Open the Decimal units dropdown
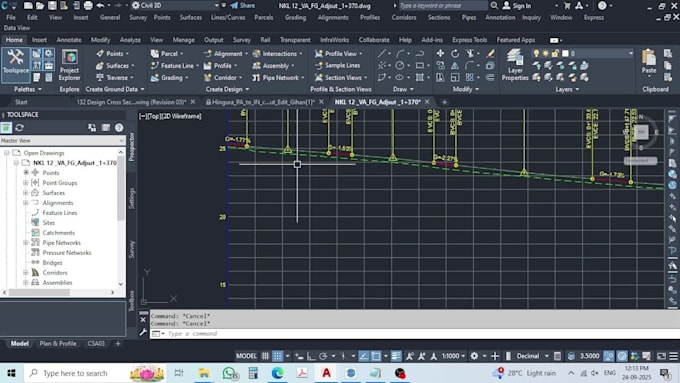 point(533,356)
